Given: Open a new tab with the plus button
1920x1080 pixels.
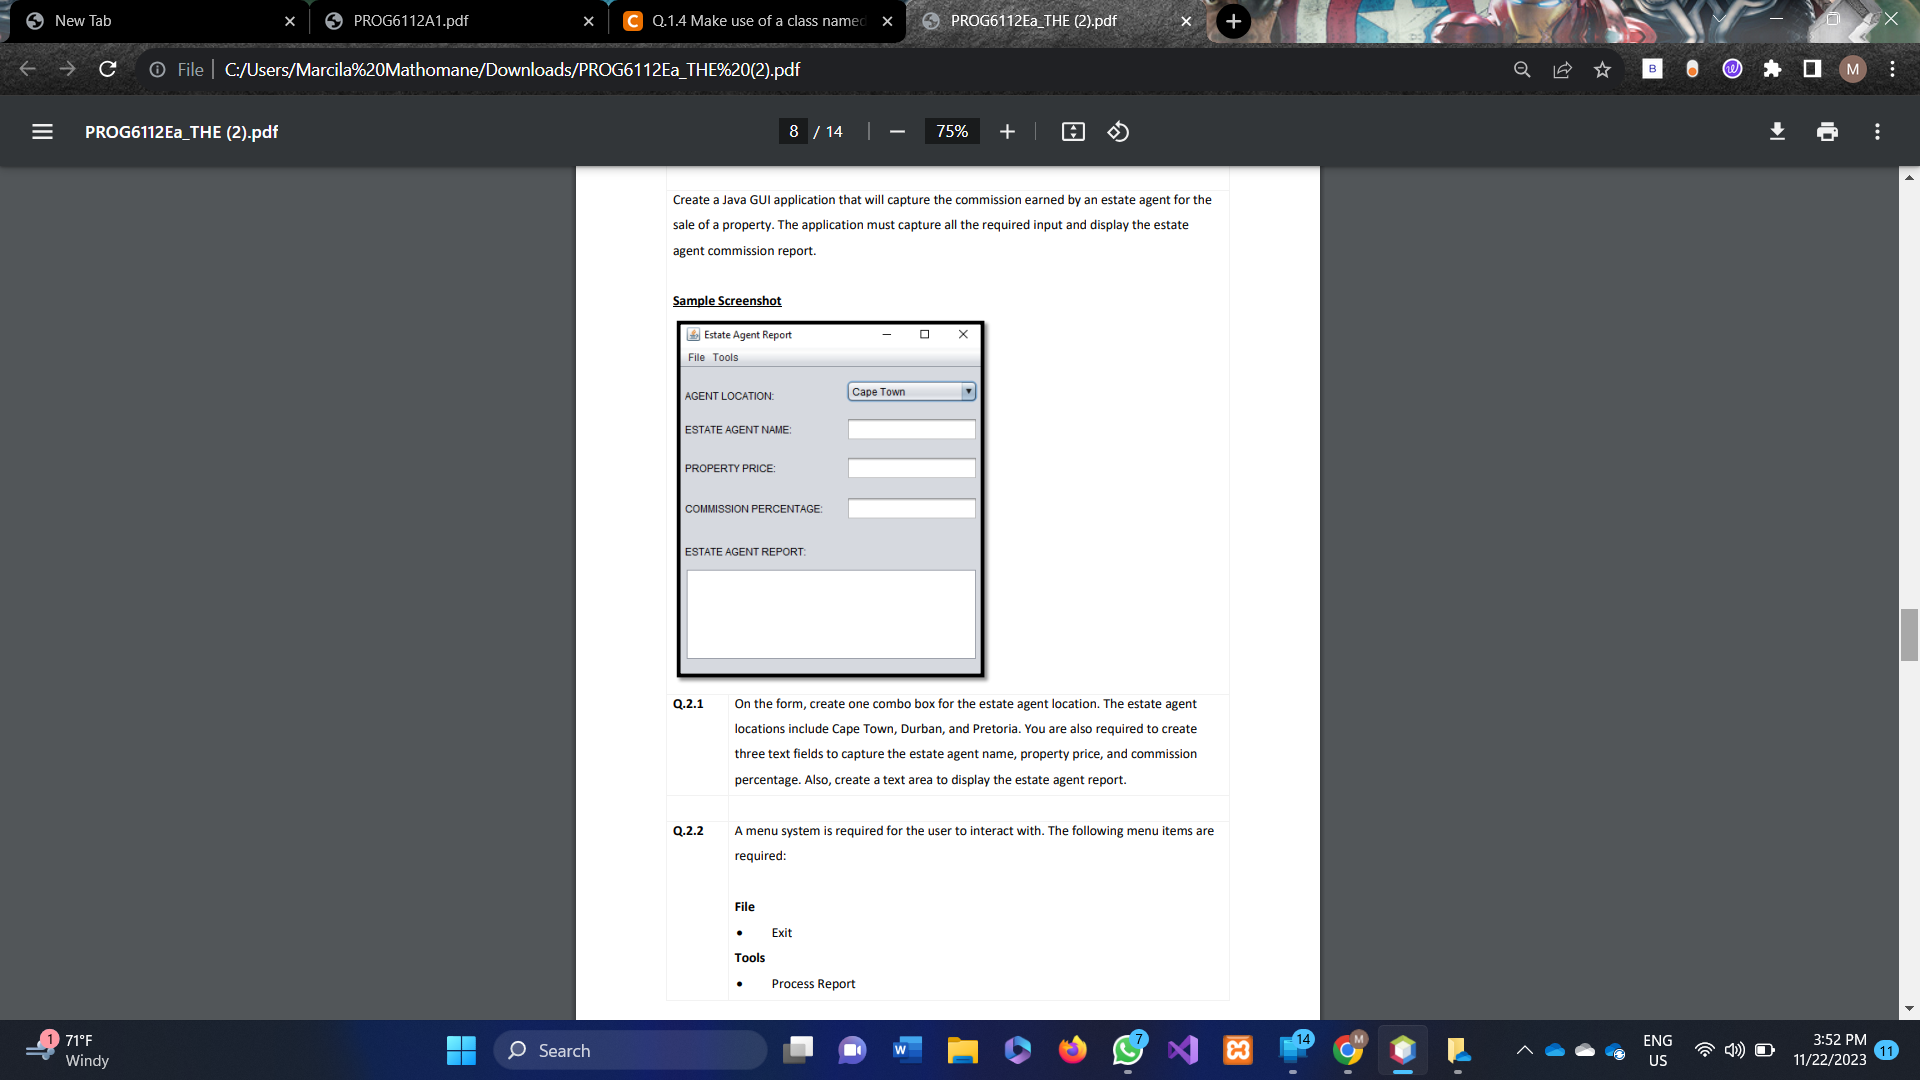Looking at the screenshot, I should (x=1233, y=20).
